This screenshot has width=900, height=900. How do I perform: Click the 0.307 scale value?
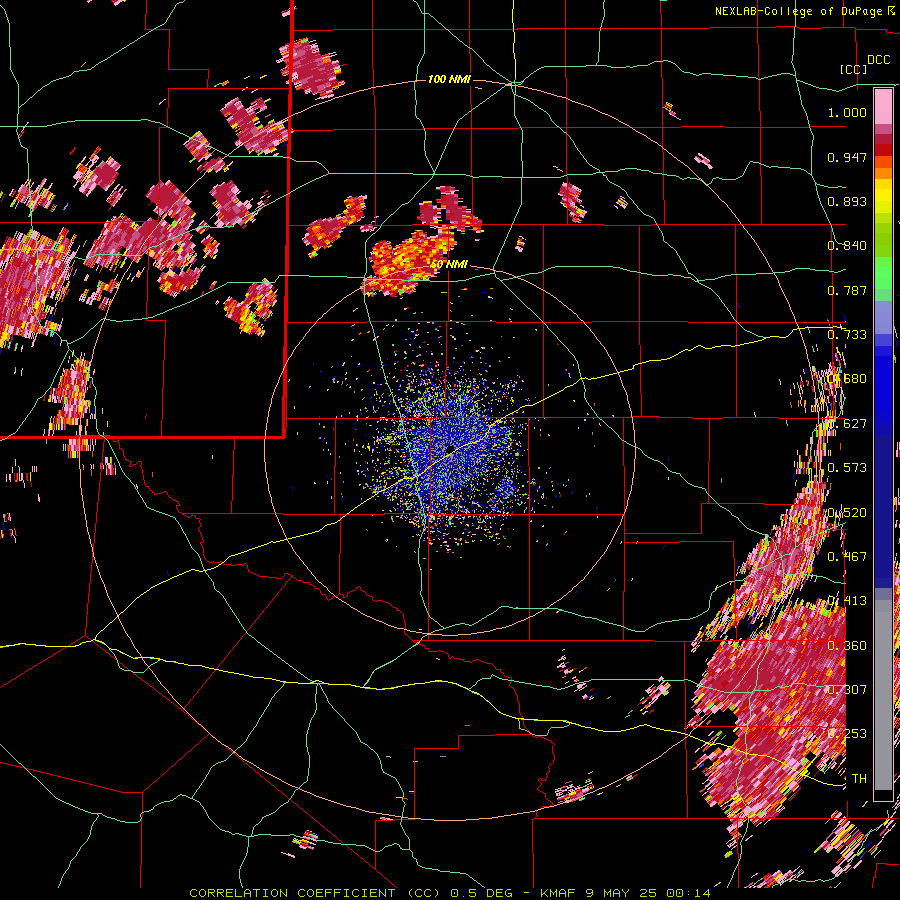(847, 690)
